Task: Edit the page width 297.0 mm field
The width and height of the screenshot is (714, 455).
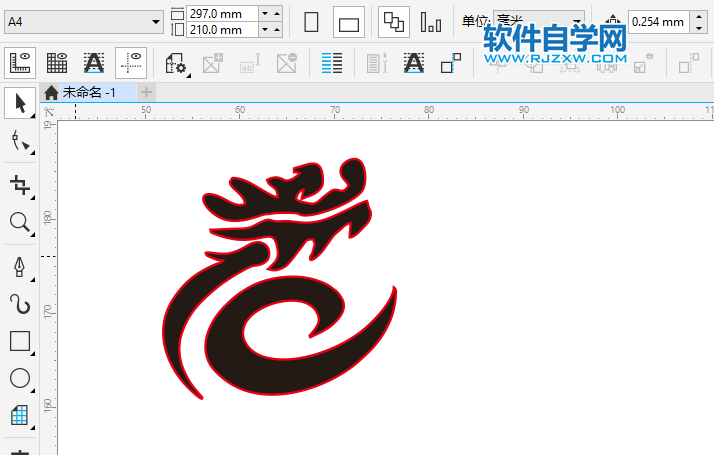Action: [222, 14]
